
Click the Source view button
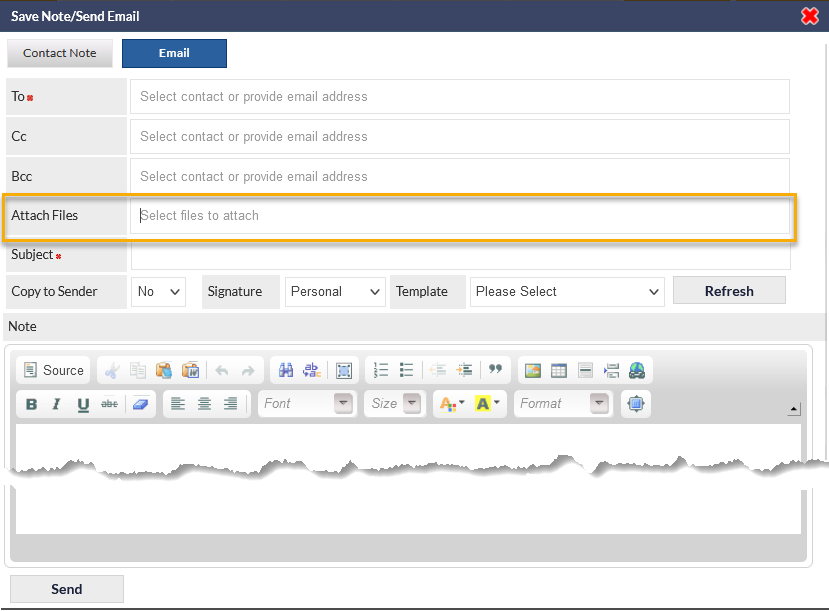click(53, 370)
